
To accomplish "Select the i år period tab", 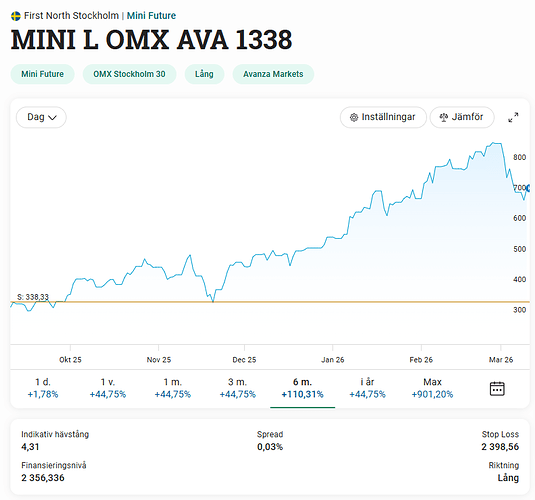I will [367, 388].
